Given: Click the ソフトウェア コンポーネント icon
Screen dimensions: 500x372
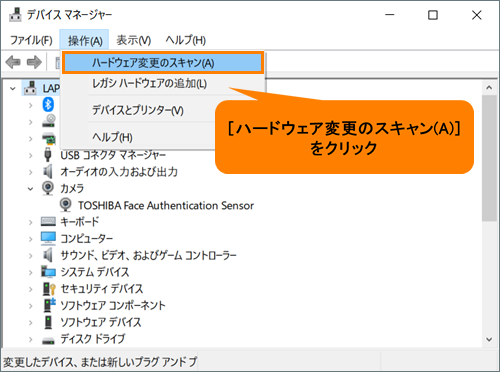Looking at the screenshot, I should click(x=49, y=305).
